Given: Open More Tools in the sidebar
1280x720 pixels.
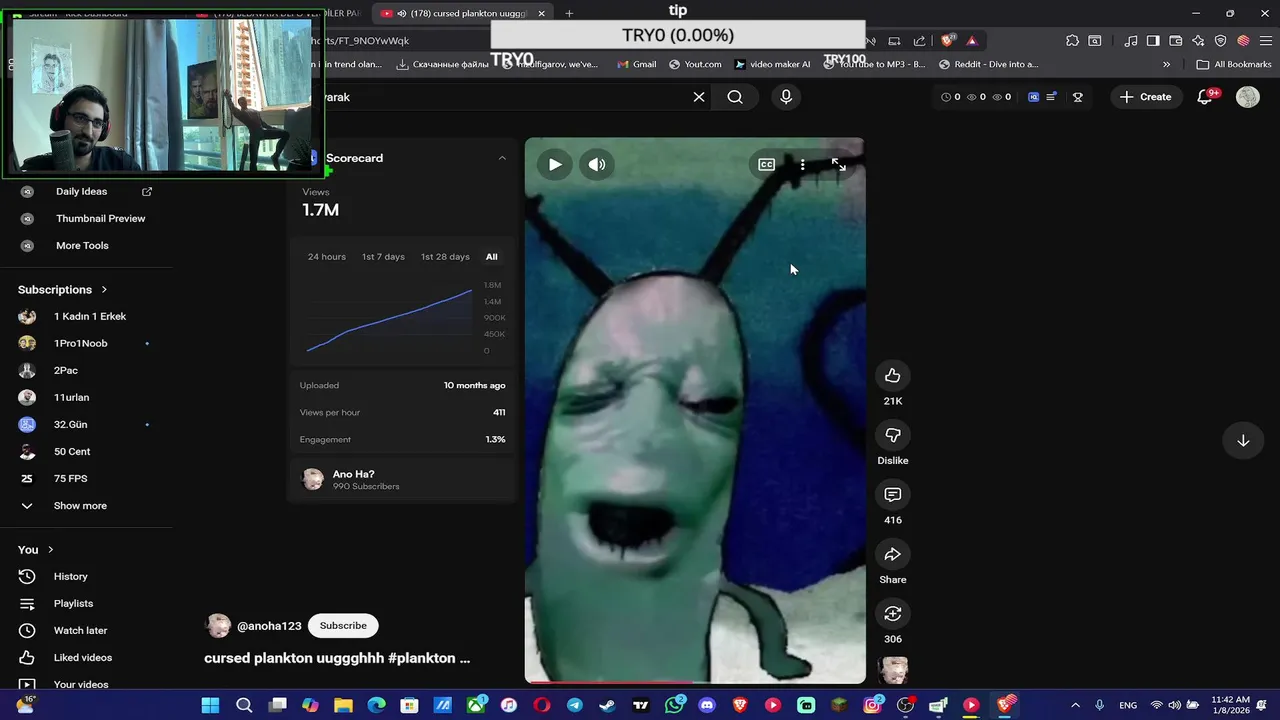Looking at the screenshot, I should 86,245.
